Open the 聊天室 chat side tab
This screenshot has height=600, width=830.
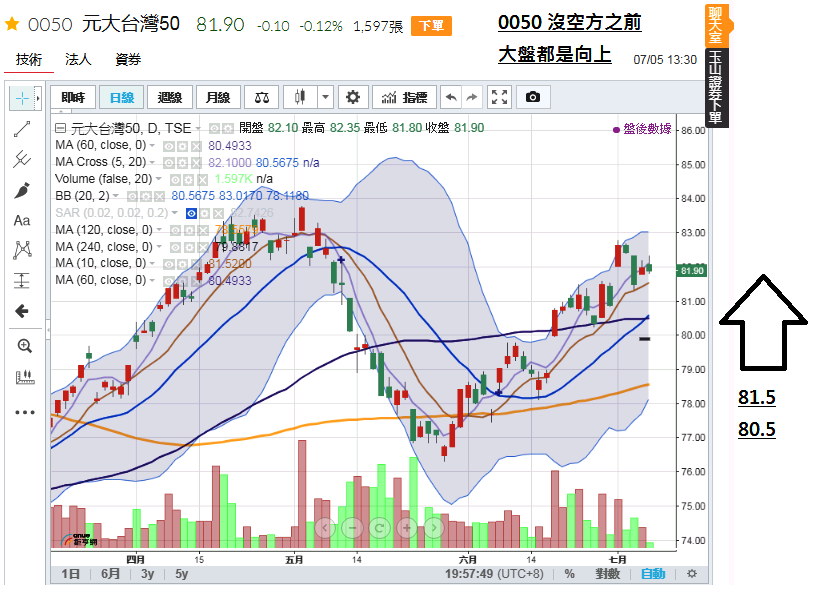point(716,25)
